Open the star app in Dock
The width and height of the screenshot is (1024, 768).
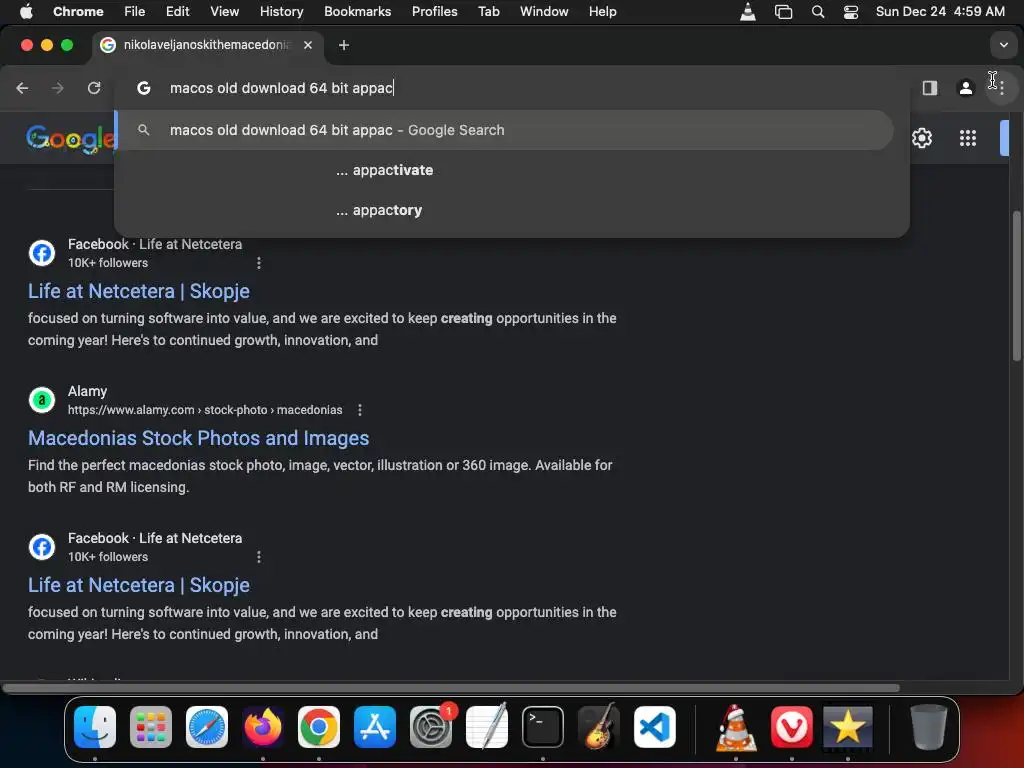pyautogui.click(x=847, y=727)
